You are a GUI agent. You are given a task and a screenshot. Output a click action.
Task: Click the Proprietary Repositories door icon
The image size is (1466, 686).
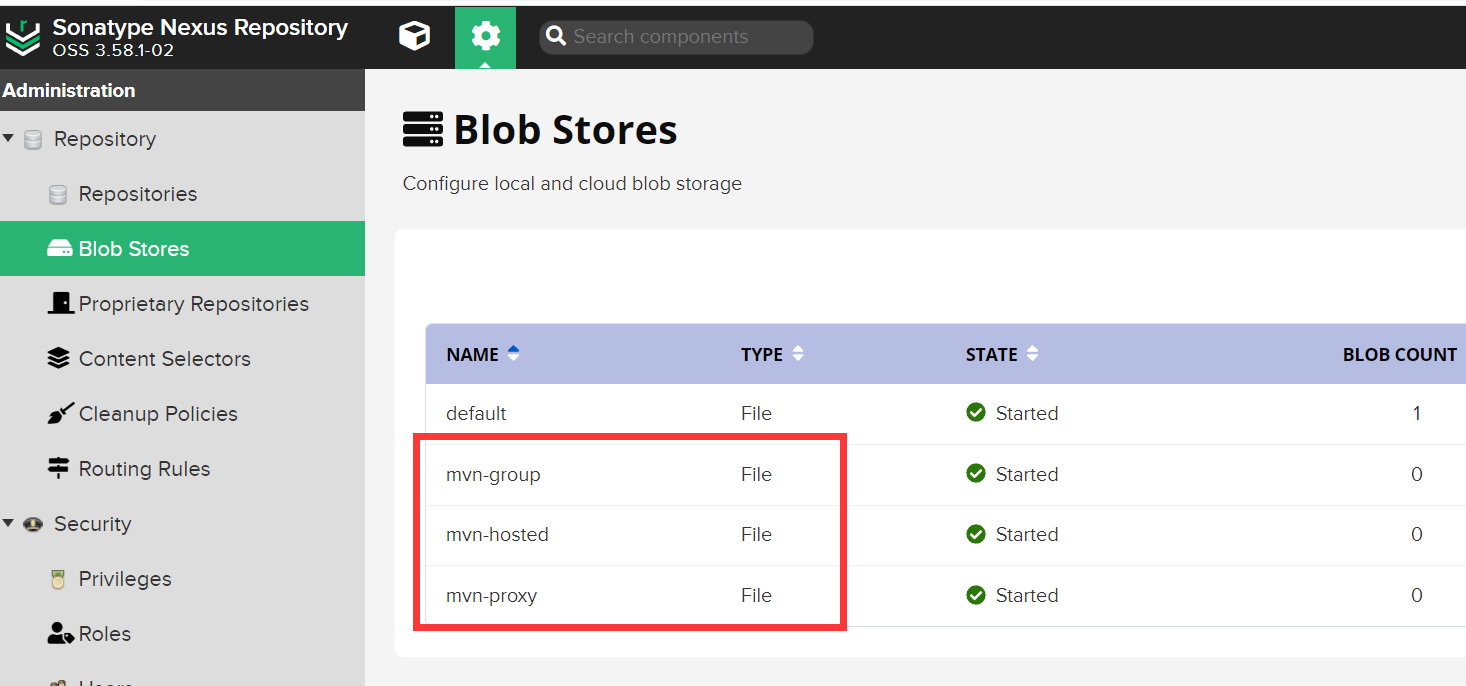tap(60, 304)
